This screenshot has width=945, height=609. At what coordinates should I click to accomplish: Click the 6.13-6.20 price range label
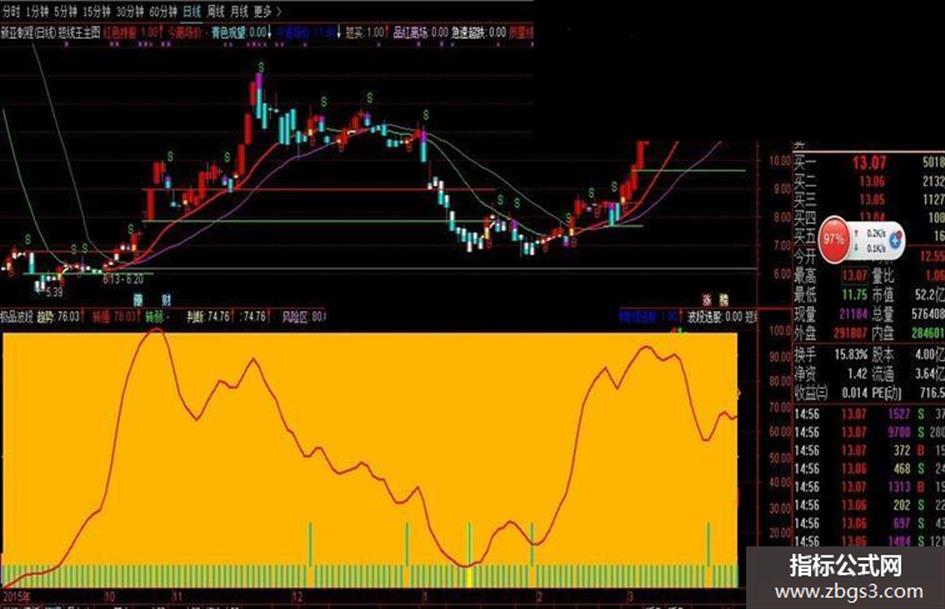coord(123,279)
